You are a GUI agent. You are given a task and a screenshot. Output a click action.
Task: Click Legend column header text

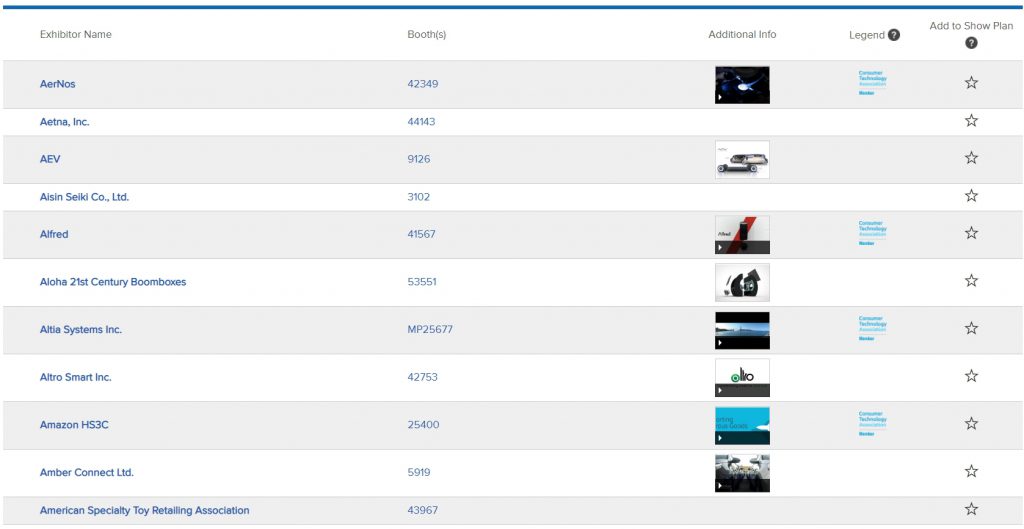tap(867, 35)
